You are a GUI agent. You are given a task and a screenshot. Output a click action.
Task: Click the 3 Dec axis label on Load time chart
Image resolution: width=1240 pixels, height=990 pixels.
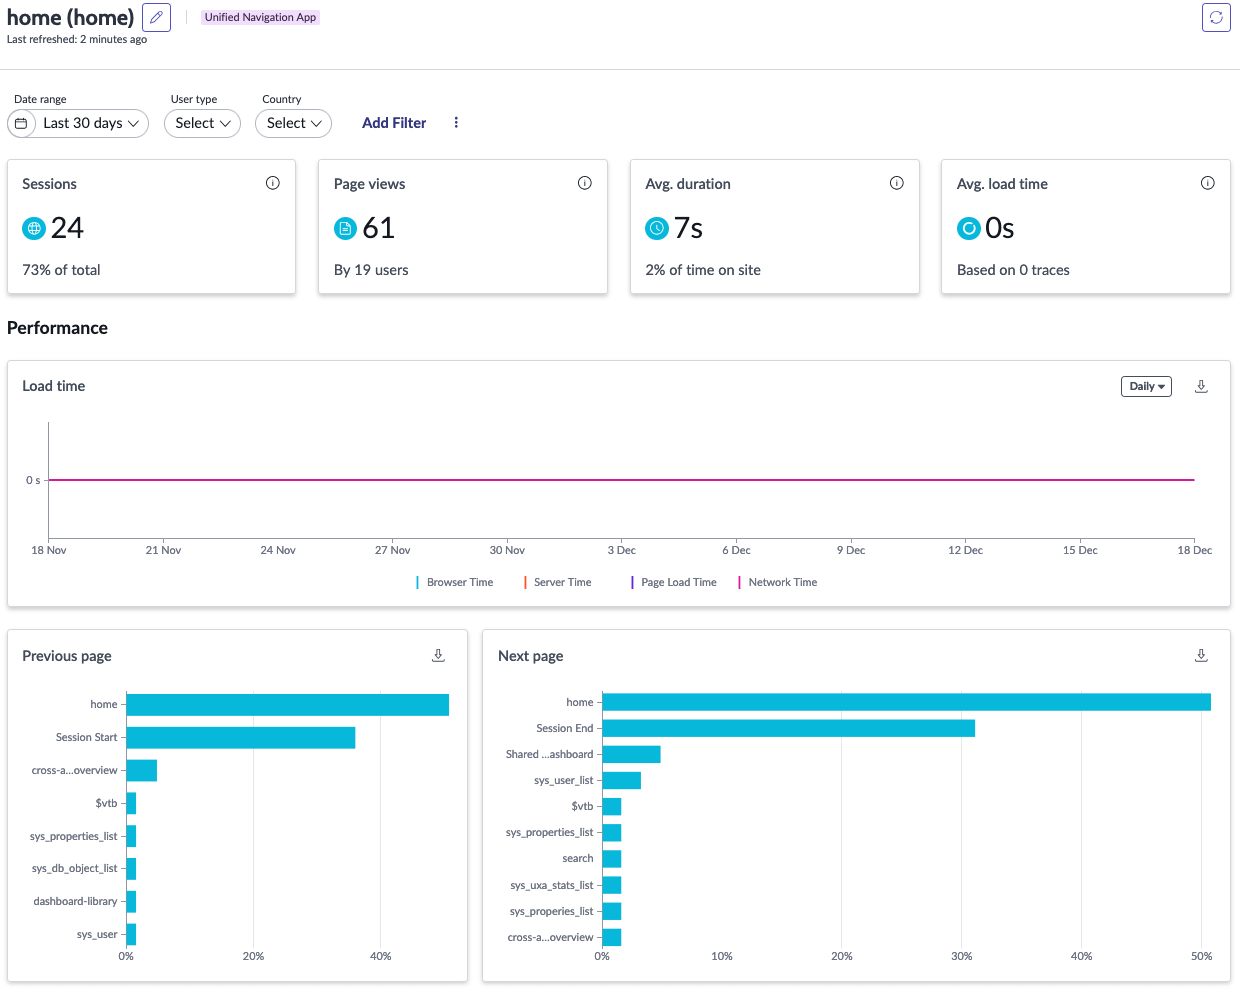(622, 550)
